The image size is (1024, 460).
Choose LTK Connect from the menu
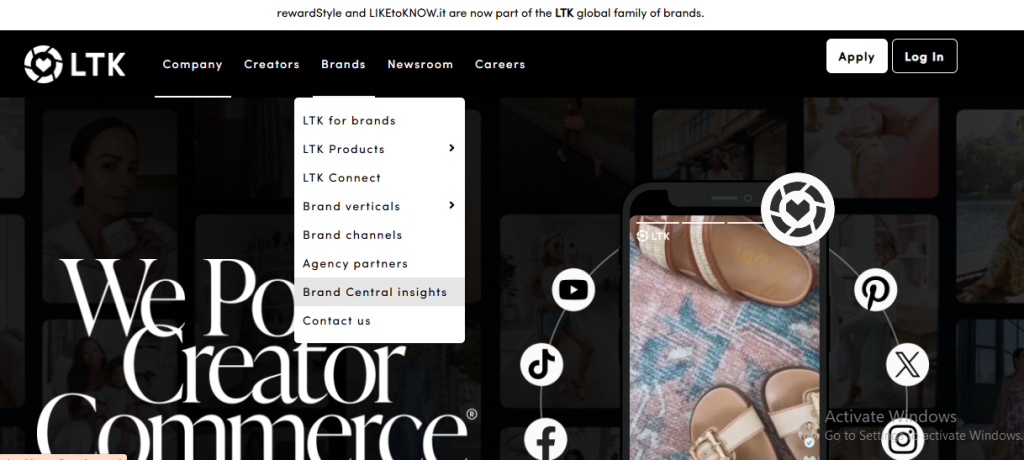point(342,178)
